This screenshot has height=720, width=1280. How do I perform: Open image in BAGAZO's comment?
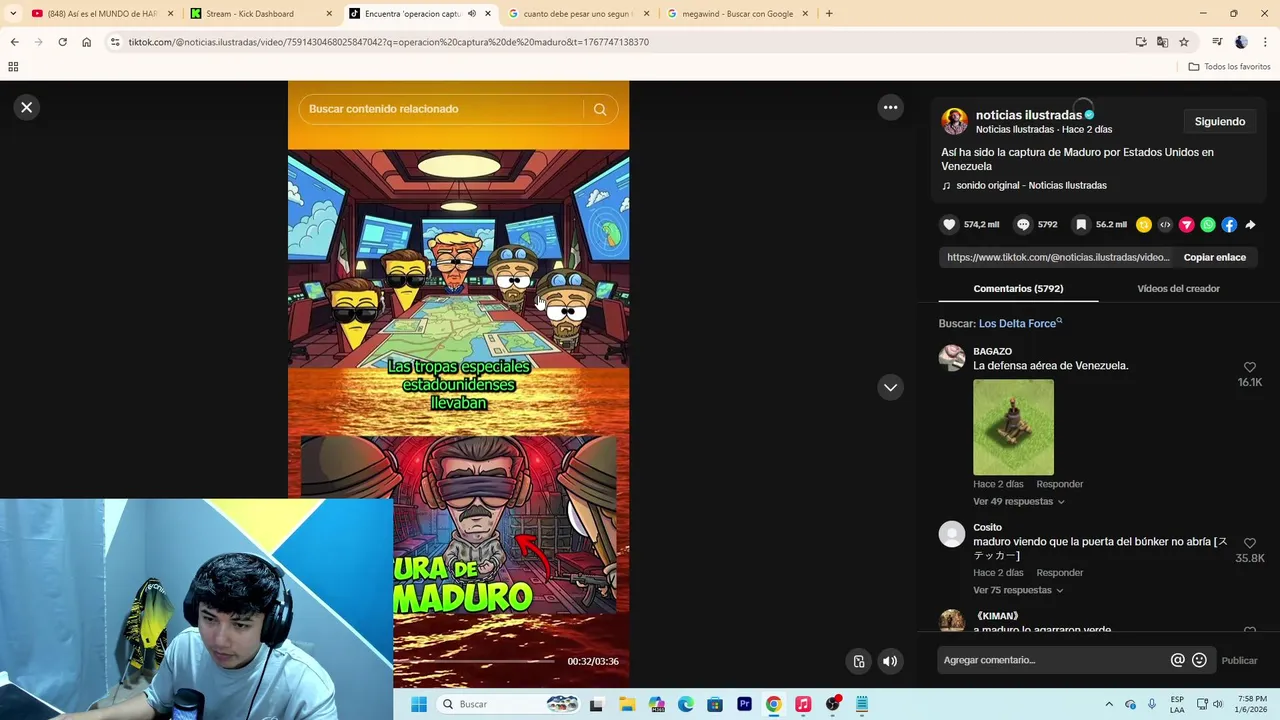coord(1013,427)
